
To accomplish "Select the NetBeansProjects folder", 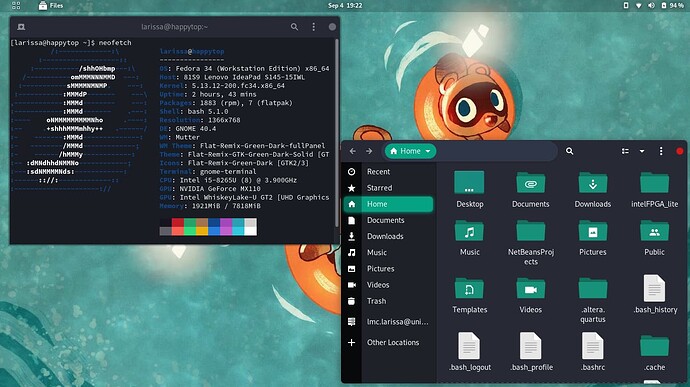I will 531,231.
